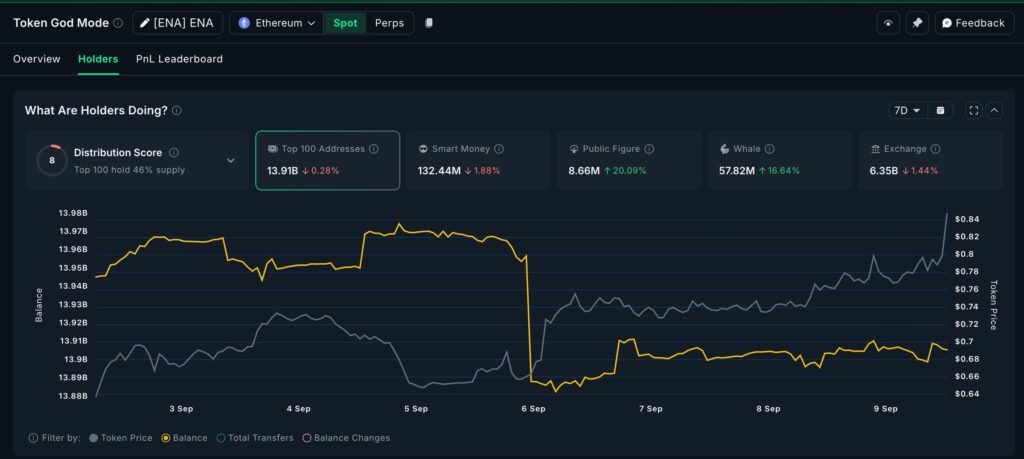The image size is (1024, 459).
Task: Switch to the Overview tab
Action: coord(37,59)
